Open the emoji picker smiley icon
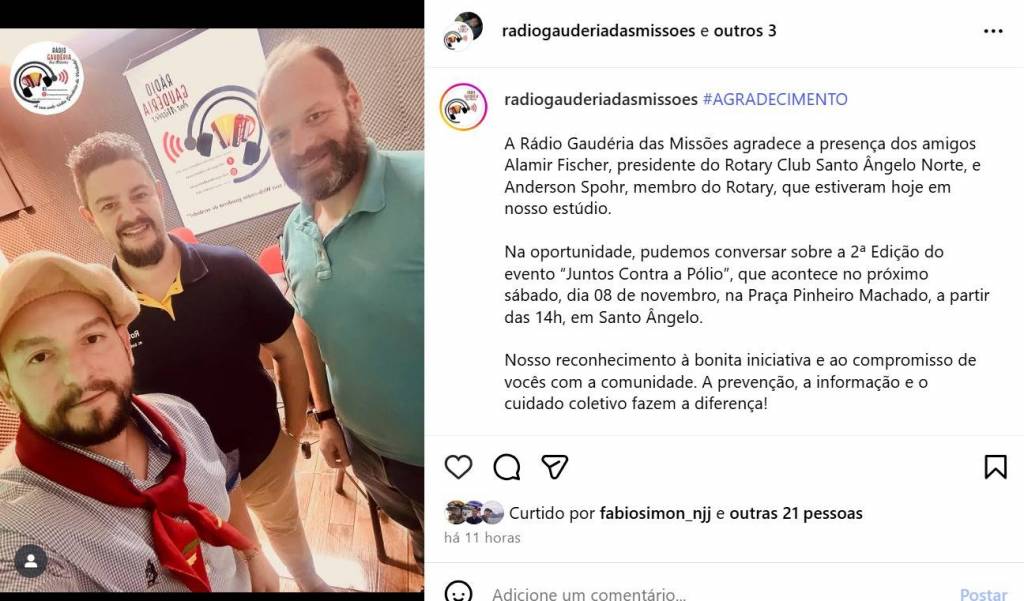This screenshot has width=1024, height=601. (x=458, y=592)
